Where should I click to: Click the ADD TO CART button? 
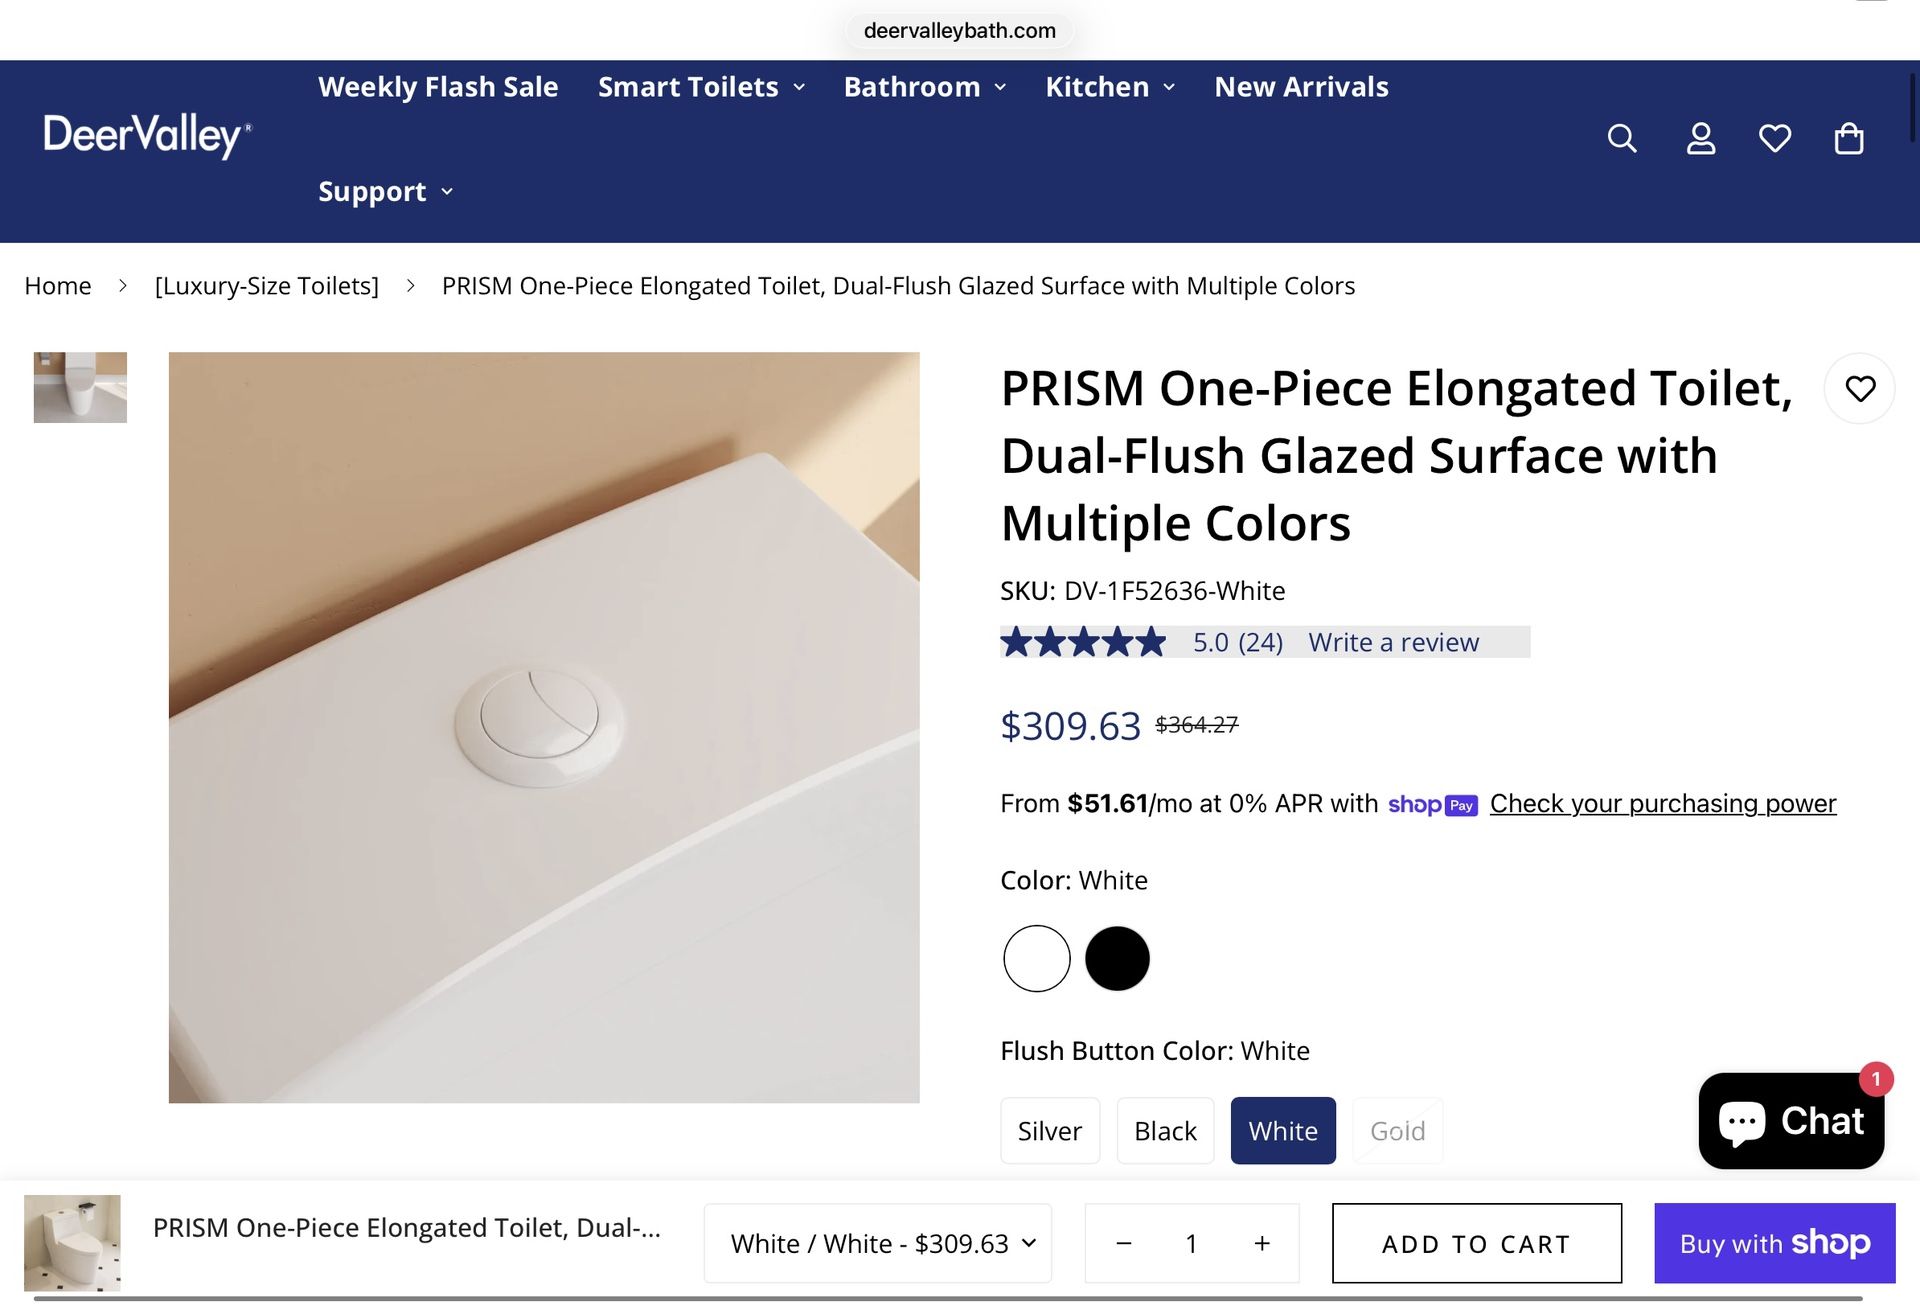(x=1475, y=1243)
